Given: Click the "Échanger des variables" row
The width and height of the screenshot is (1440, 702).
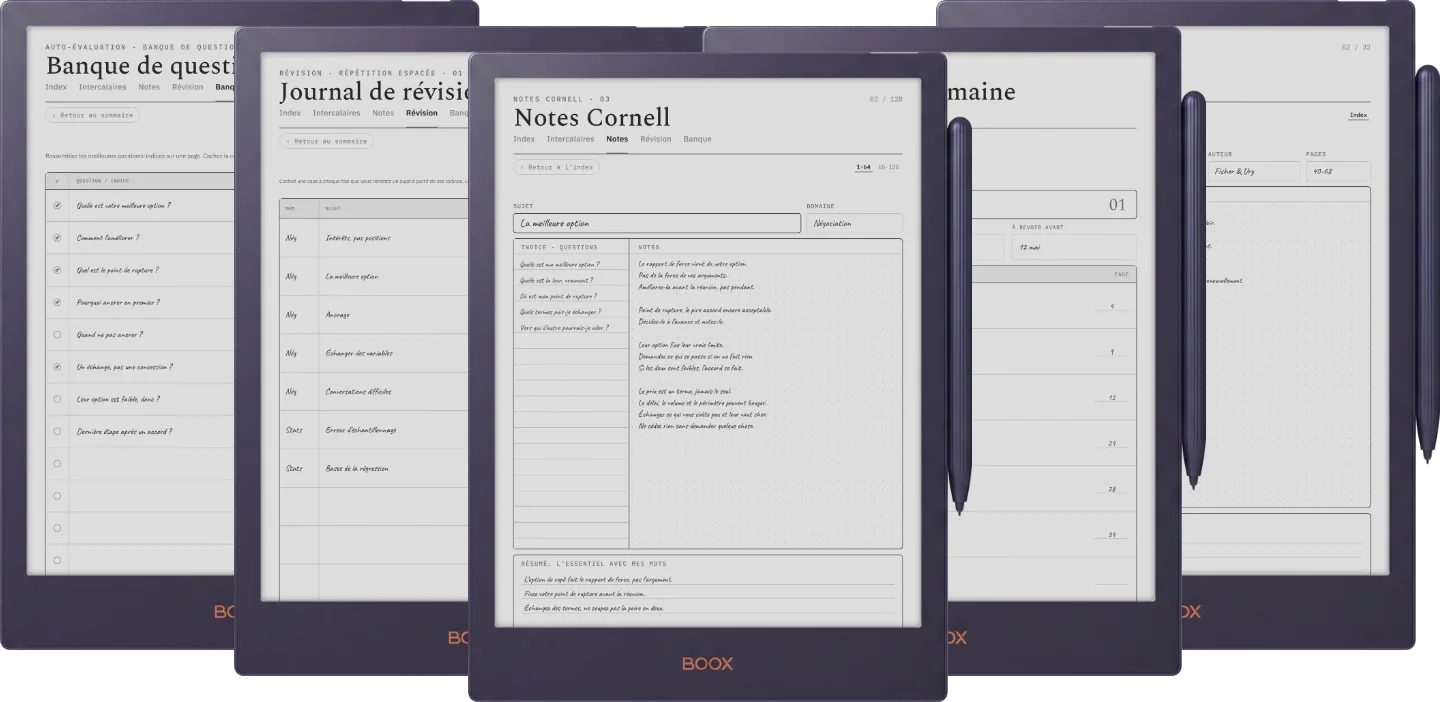Looking at the screenshot, I should (375, 353).
